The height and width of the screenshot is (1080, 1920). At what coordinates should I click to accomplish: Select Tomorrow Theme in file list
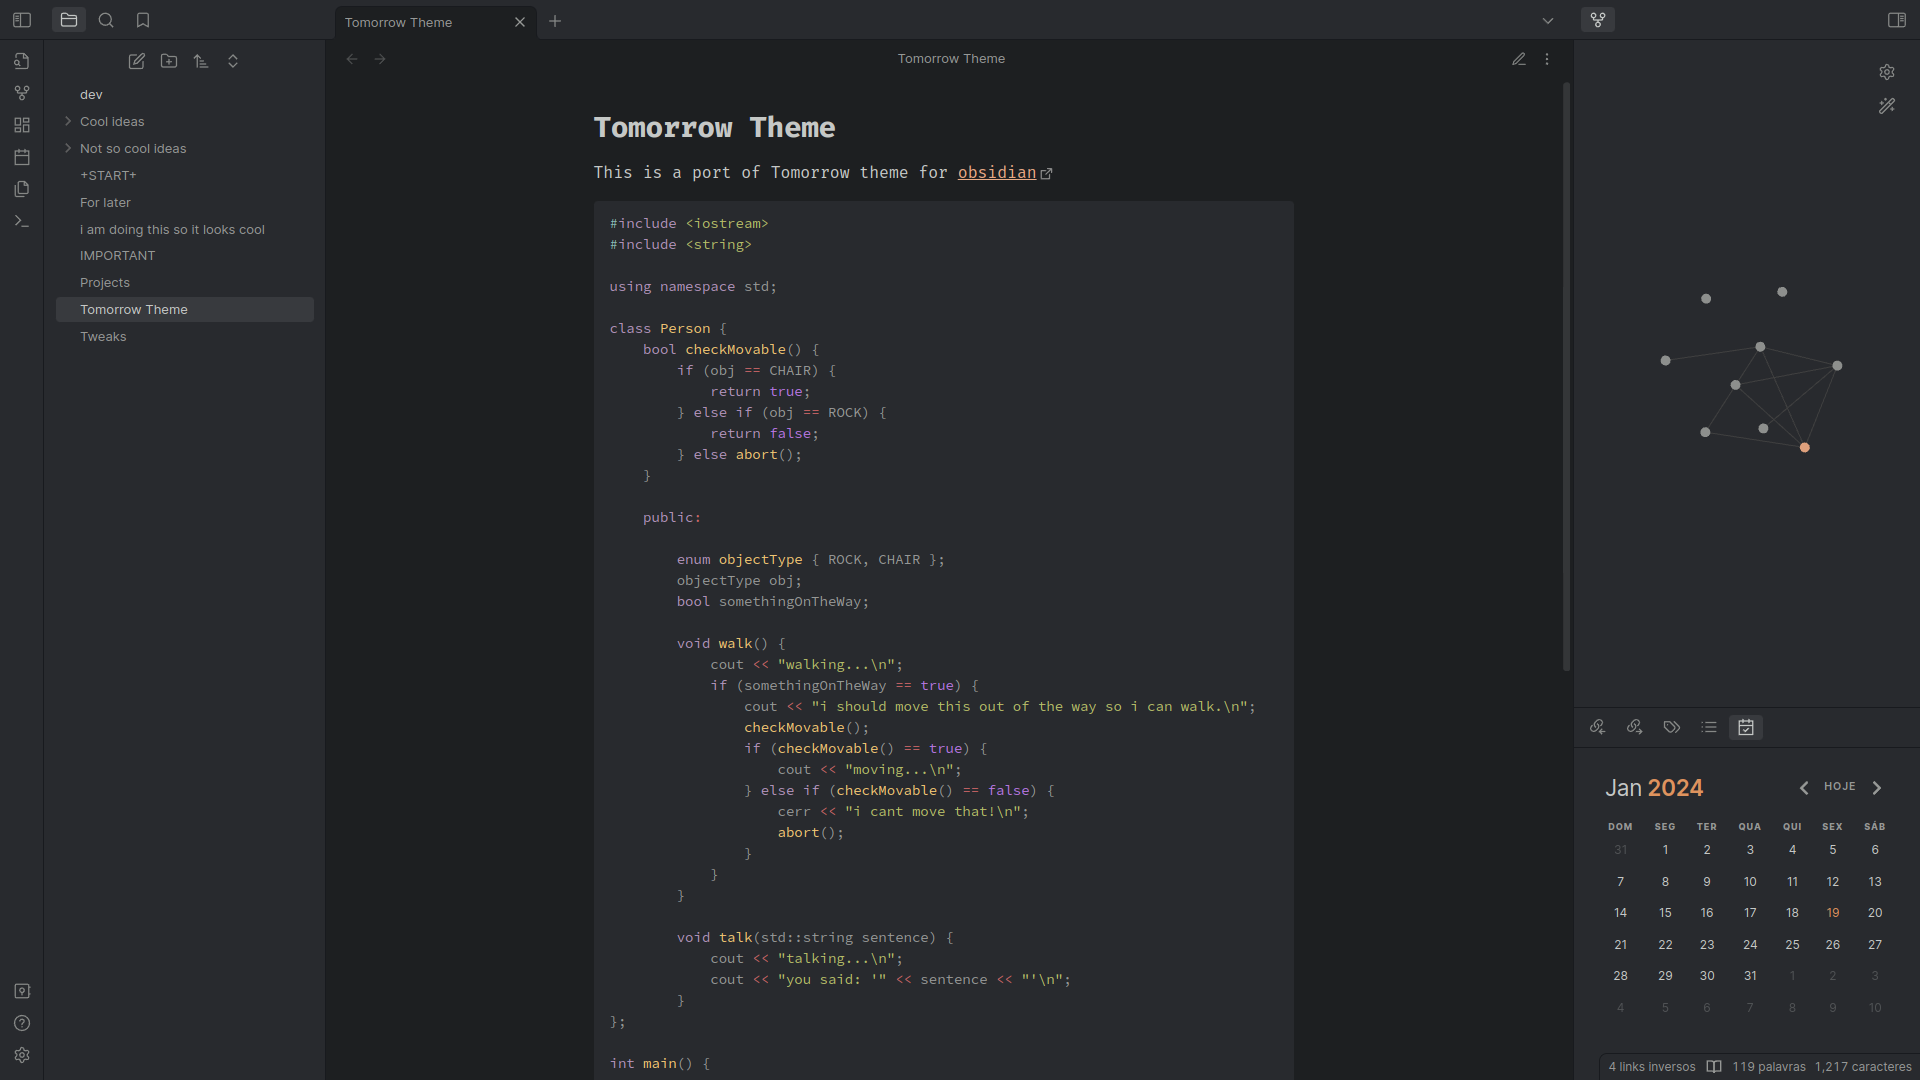[x=185, y=309]
